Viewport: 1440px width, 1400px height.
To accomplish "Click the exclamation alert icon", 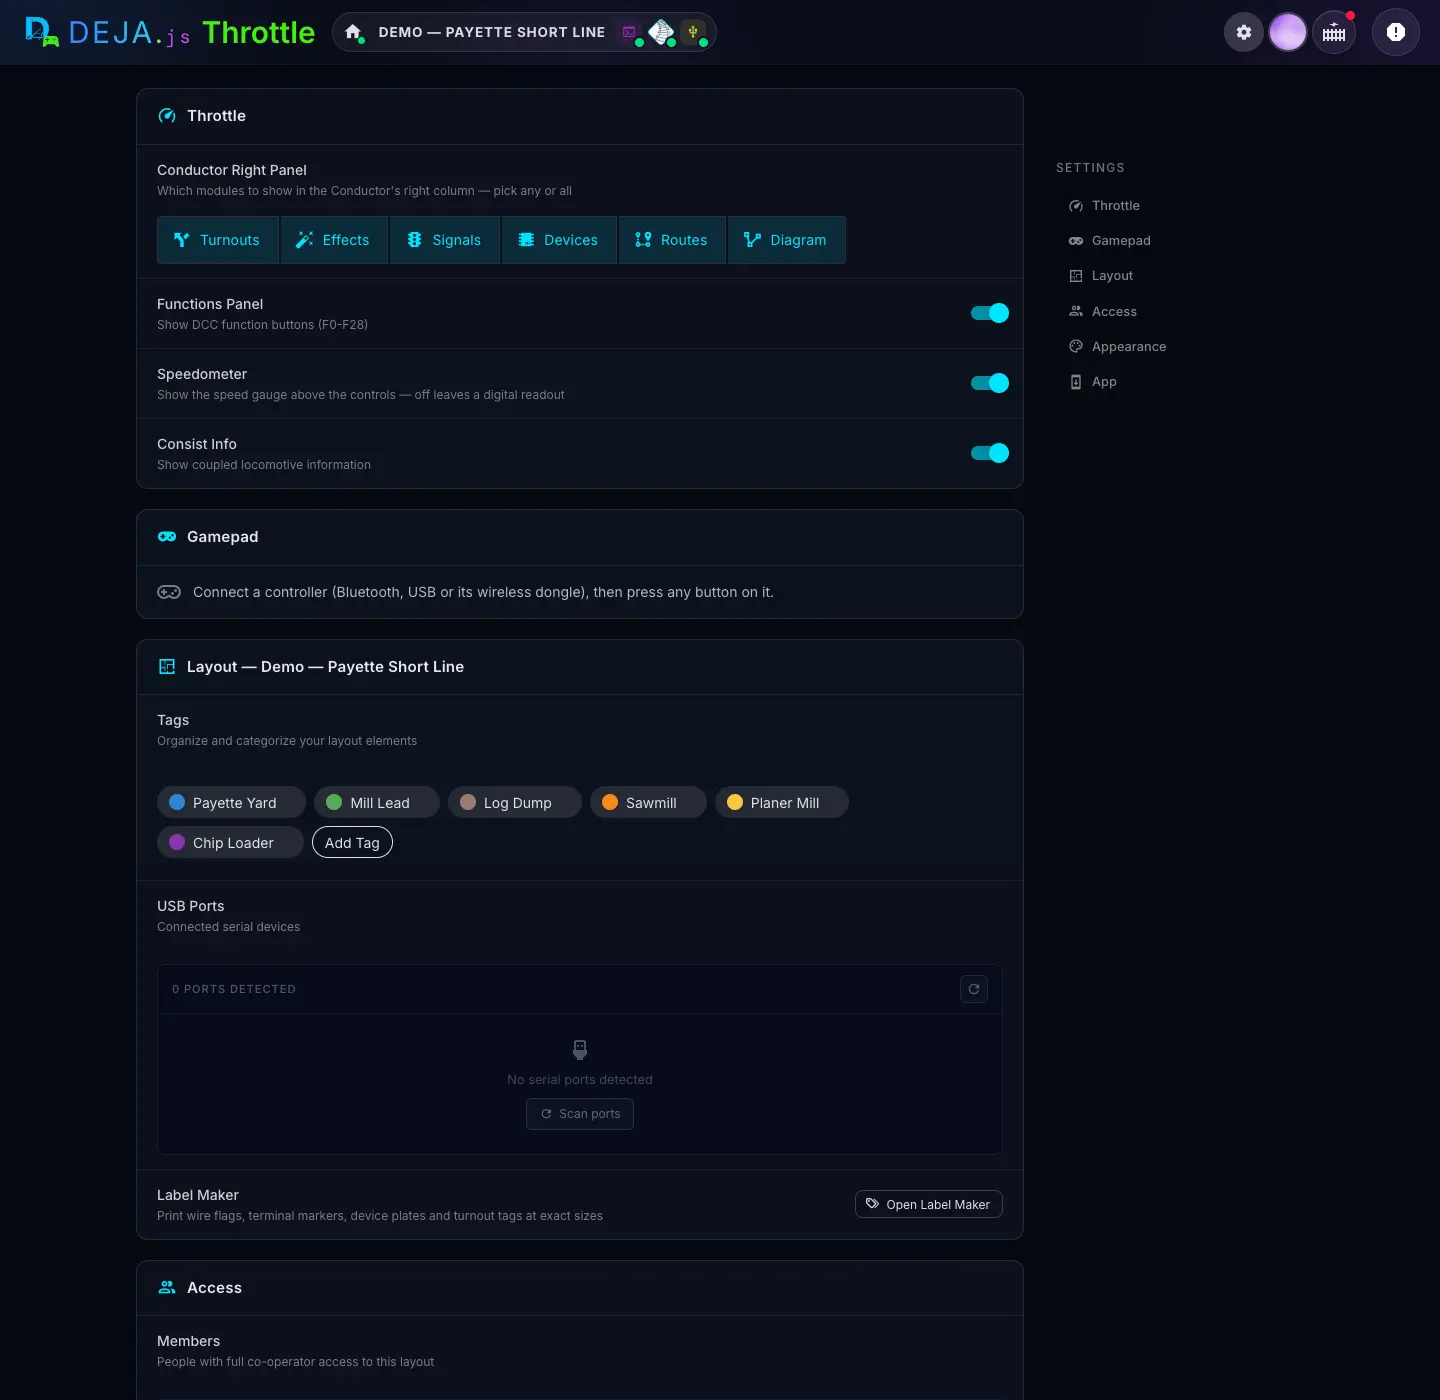I will point(1396,32).
